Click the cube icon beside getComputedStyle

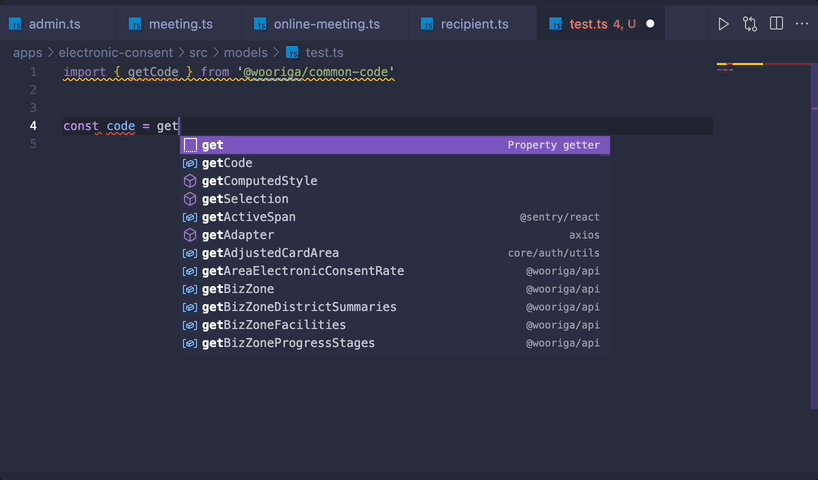(x=190, y=181)
